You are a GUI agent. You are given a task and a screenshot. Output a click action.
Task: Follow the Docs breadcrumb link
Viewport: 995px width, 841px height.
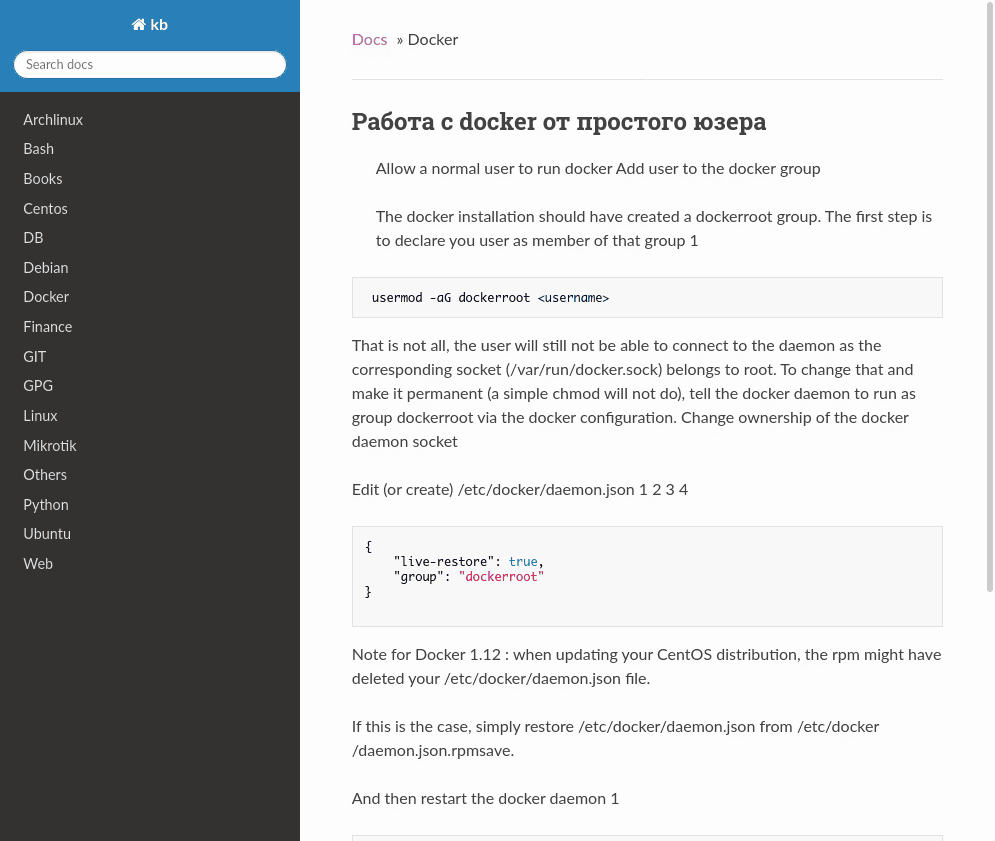coord(369,40)
